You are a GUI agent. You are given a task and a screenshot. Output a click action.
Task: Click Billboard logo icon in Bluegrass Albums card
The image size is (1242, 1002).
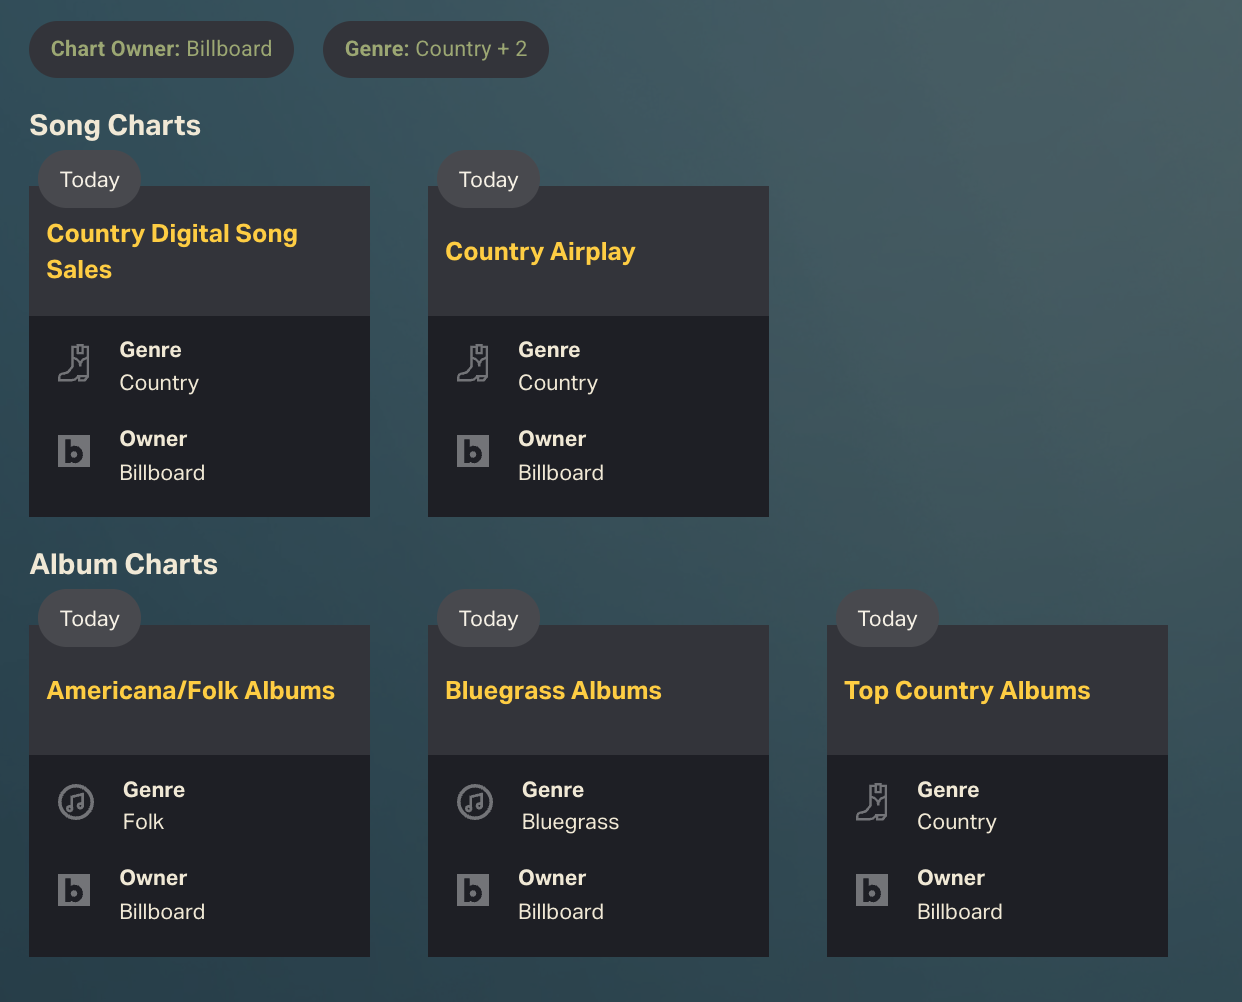(x=473, y=890)
